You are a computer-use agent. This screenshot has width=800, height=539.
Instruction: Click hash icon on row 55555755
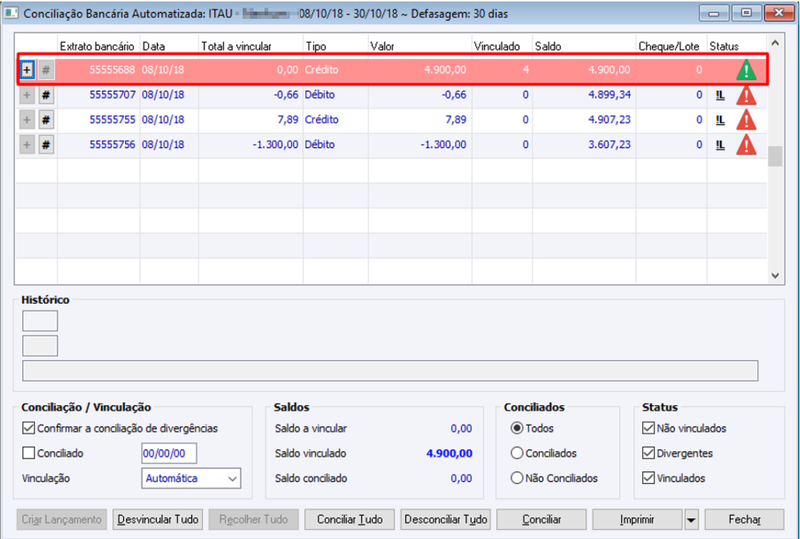[x=46, y=120]
